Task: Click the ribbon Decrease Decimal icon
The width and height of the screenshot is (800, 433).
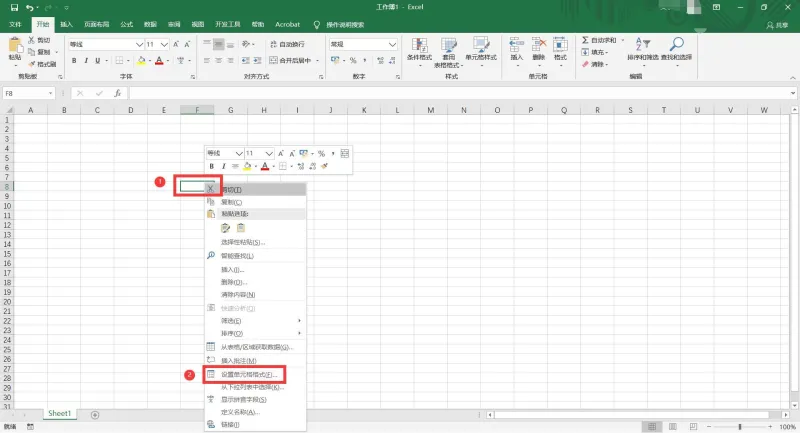Action: (392, 61)
